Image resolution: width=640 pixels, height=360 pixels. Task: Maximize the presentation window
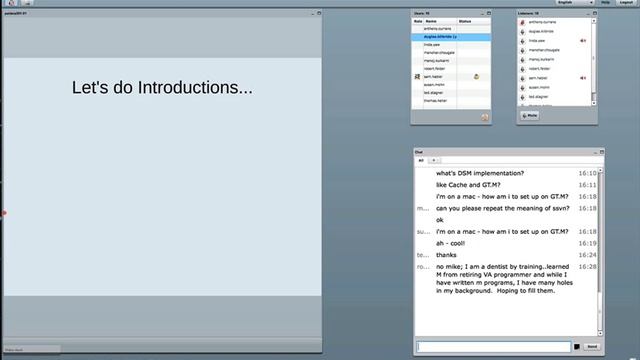tap(319, 13)
